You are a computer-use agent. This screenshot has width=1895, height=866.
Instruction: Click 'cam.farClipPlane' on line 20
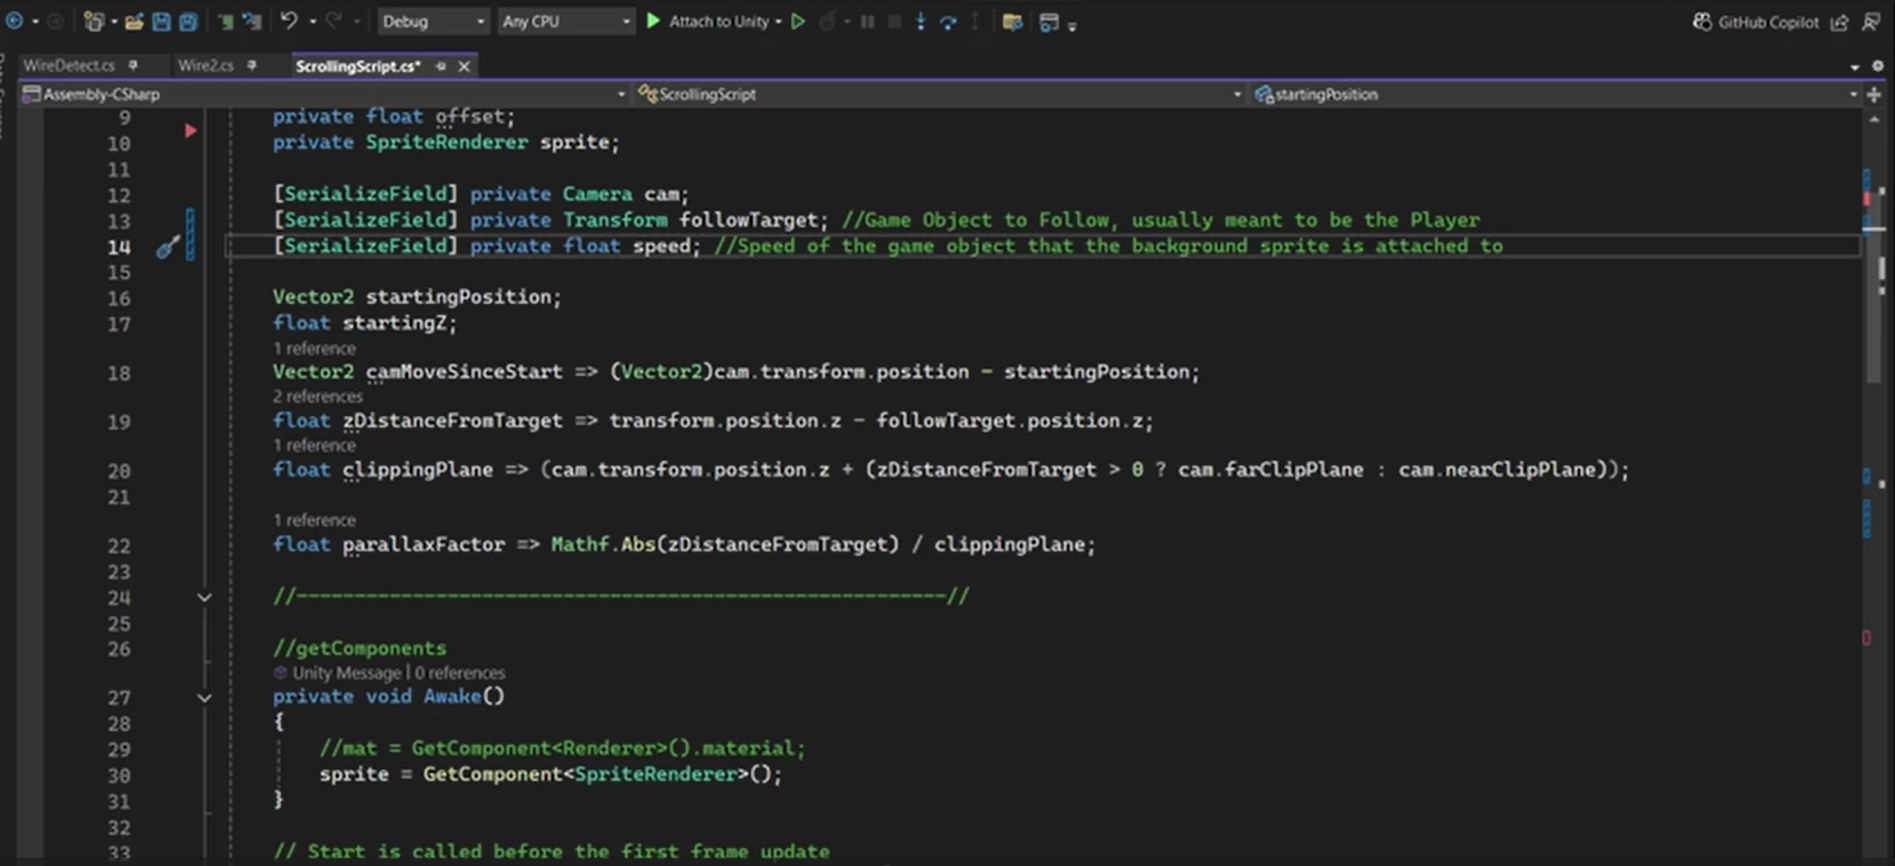pos(1270,470)
